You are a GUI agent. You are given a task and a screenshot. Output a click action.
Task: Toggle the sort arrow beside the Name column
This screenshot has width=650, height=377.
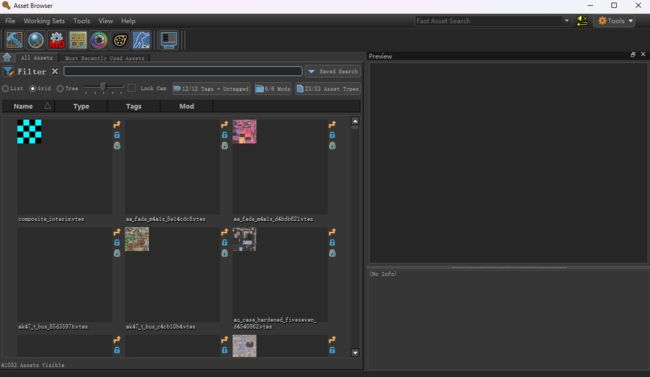coord(47,106)
